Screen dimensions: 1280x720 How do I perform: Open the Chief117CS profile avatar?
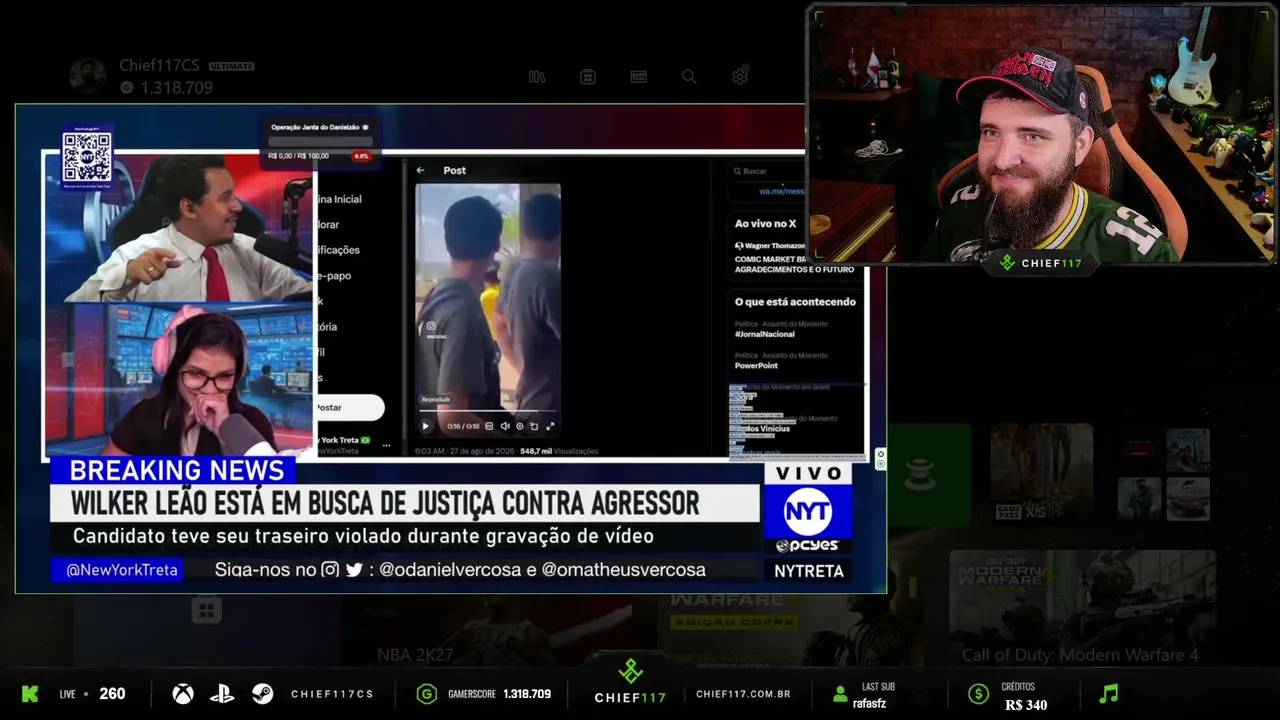[x=88, y=76]
